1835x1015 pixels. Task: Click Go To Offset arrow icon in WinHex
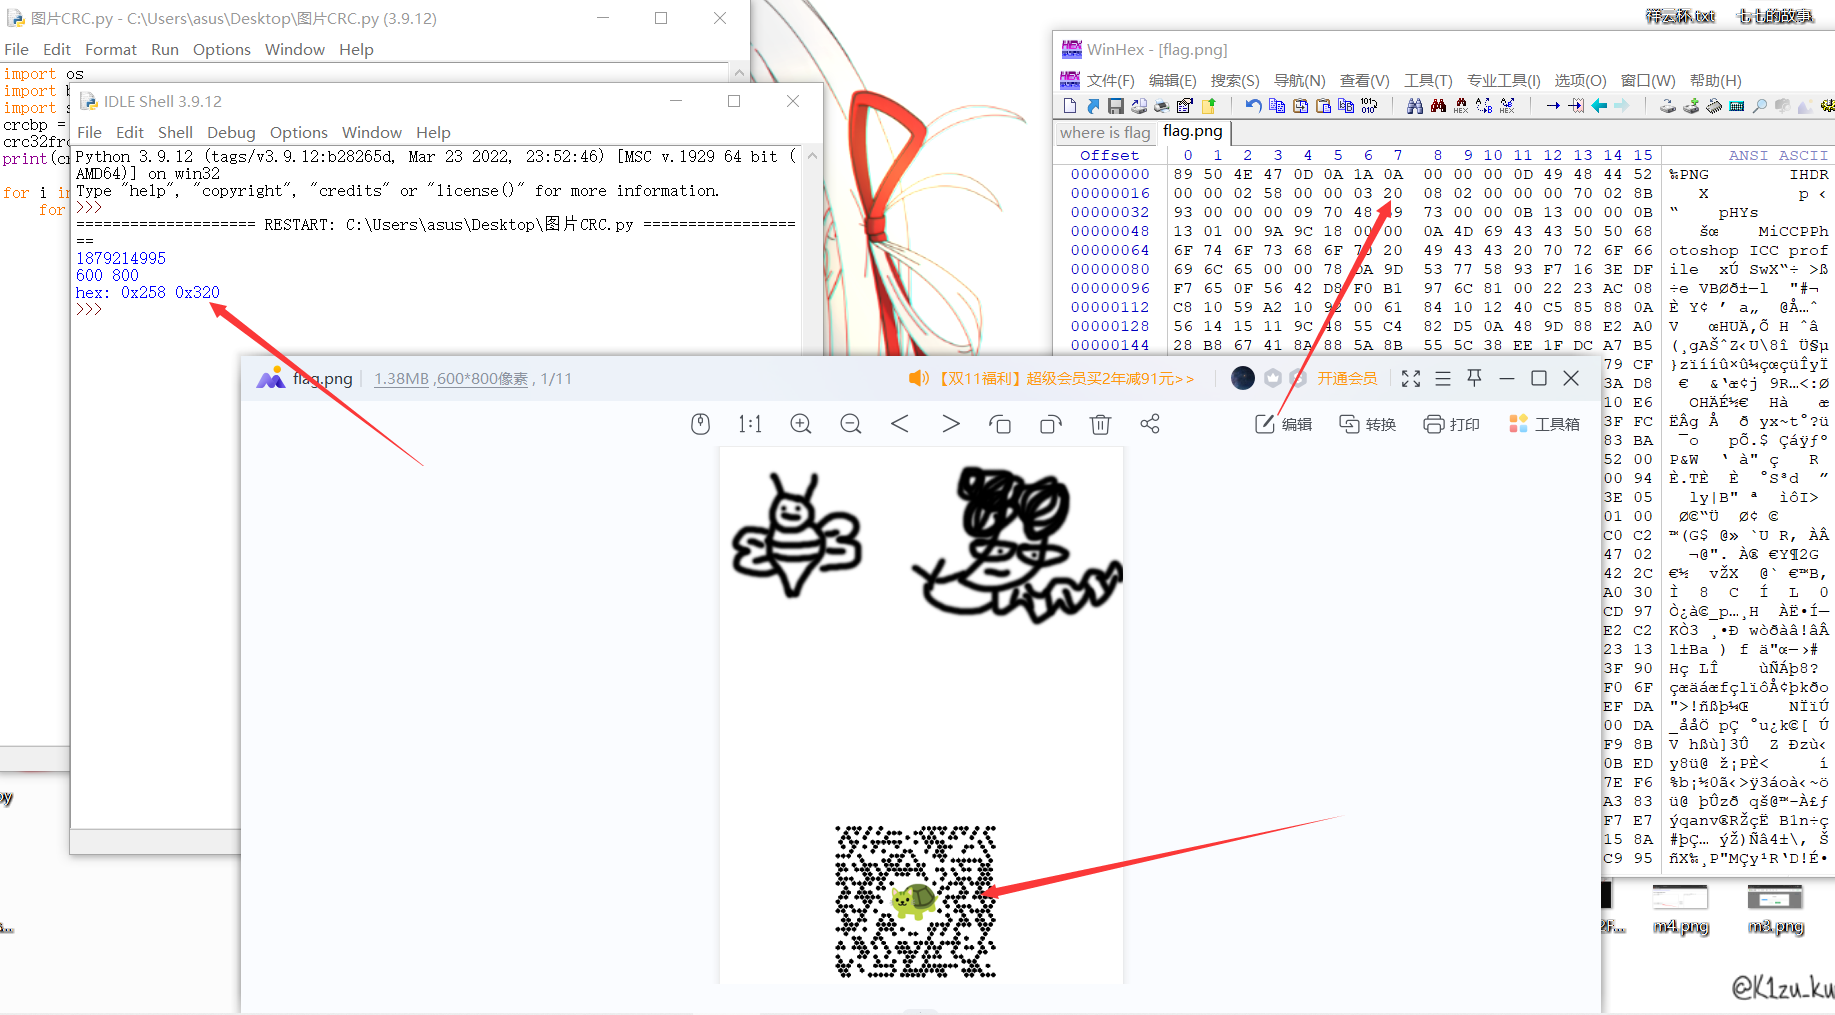click(x=1553, y=106)
